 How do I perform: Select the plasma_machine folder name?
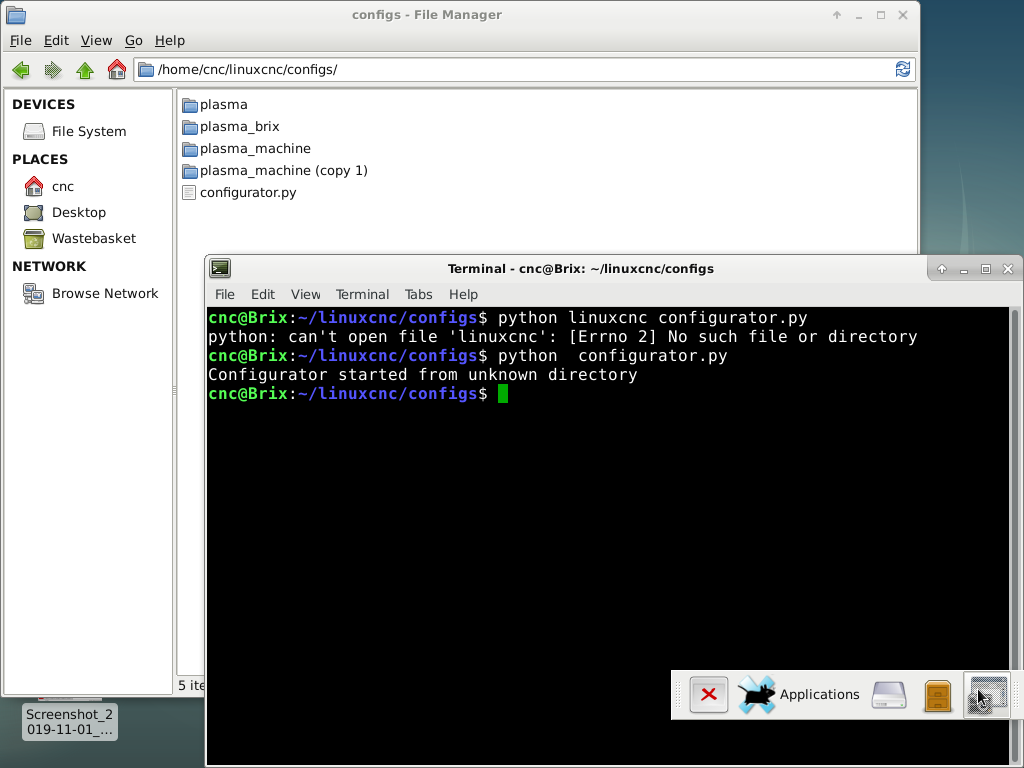255,149
